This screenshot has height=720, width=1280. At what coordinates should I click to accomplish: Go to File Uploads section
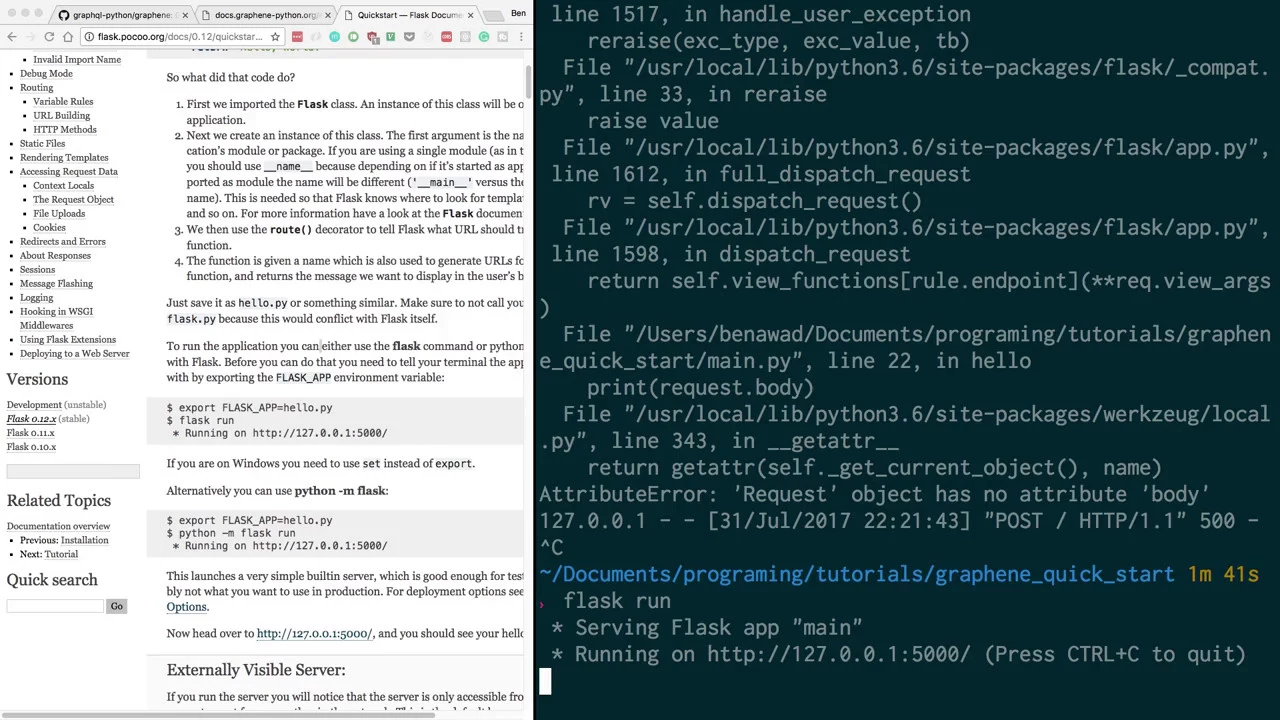[59, 214]
